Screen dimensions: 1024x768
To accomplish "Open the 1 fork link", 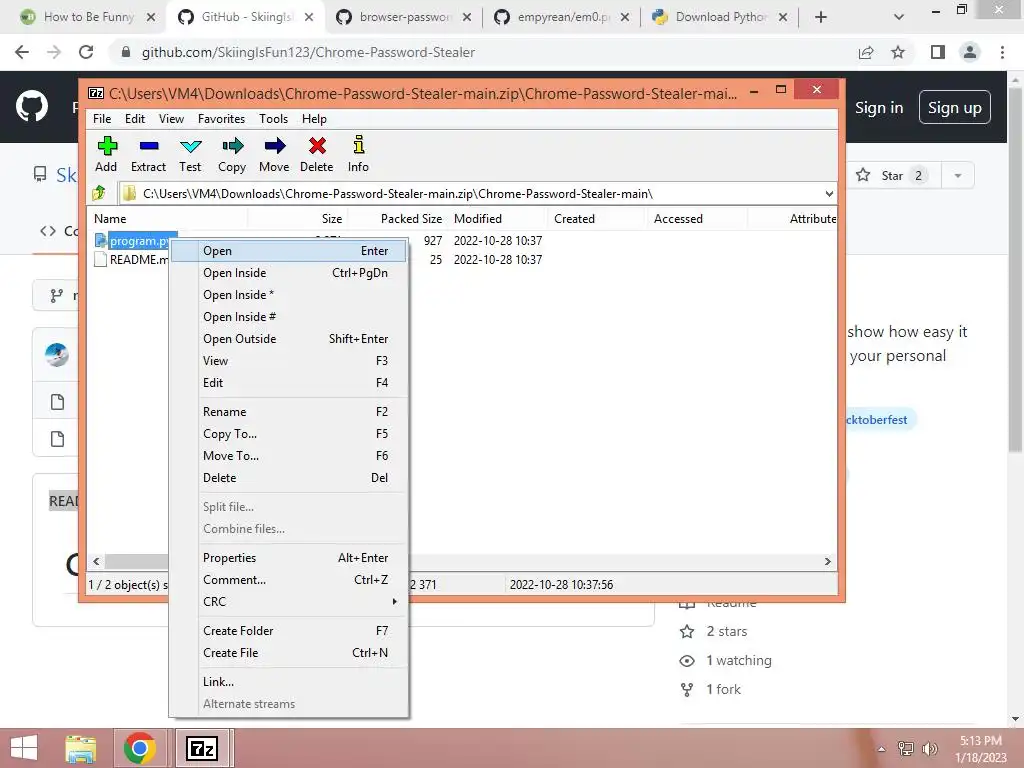I will (723, 689).
